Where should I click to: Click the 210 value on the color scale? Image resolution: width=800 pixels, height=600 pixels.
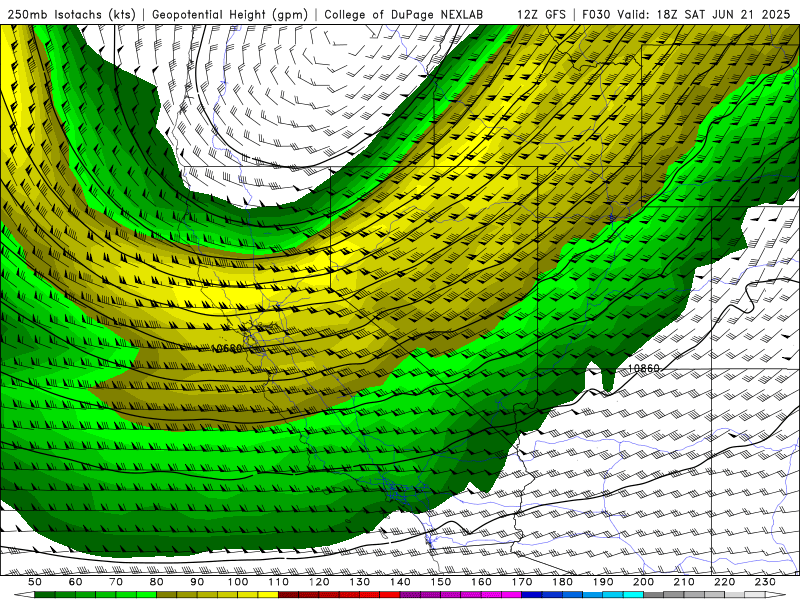pyautogui.click(x=684, y=582)
